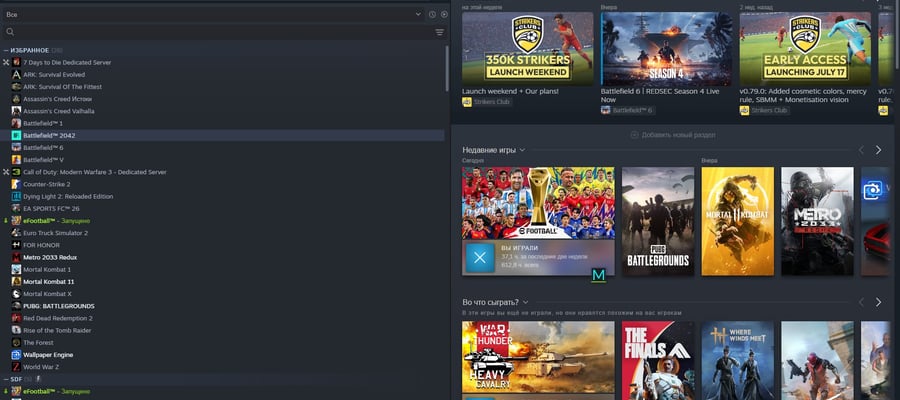Open the Все library filter dropdown
The height and width of the screenshot is (400, 900).
[214, 14]
